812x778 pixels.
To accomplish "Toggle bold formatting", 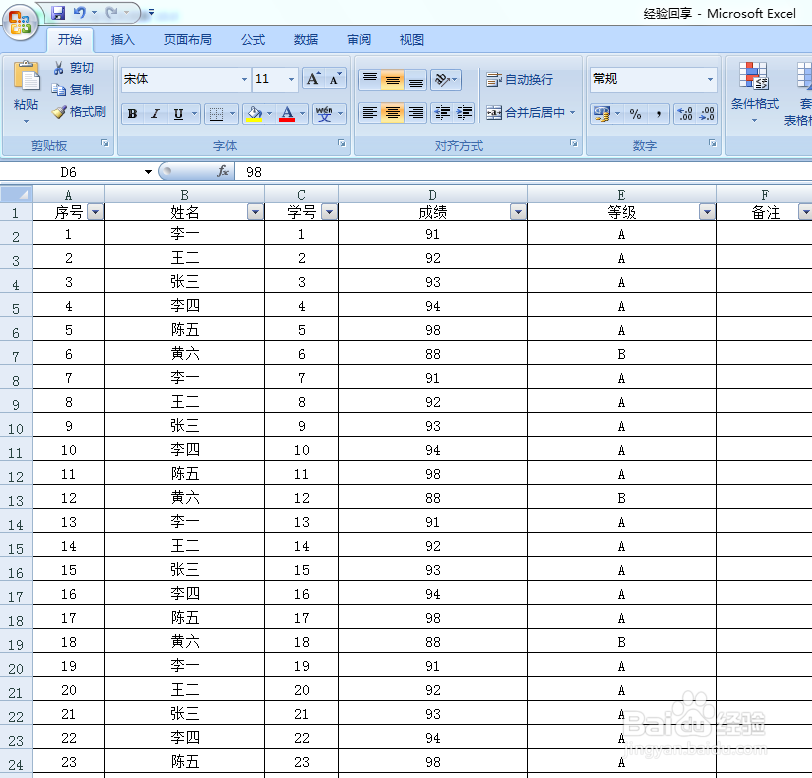I will point(133,114).
